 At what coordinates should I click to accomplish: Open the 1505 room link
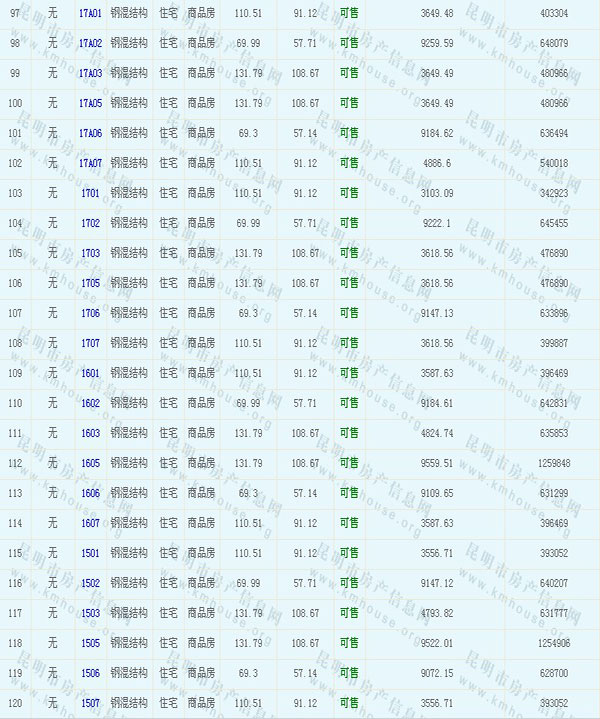(90, 644)
